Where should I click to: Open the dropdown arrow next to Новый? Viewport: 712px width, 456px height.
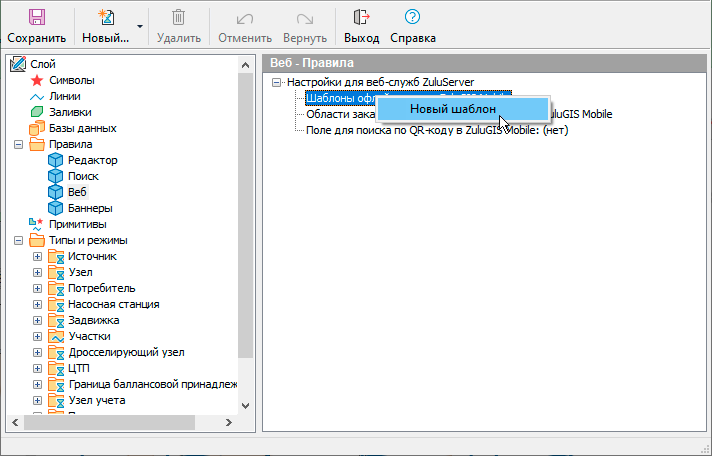point(140,26)
